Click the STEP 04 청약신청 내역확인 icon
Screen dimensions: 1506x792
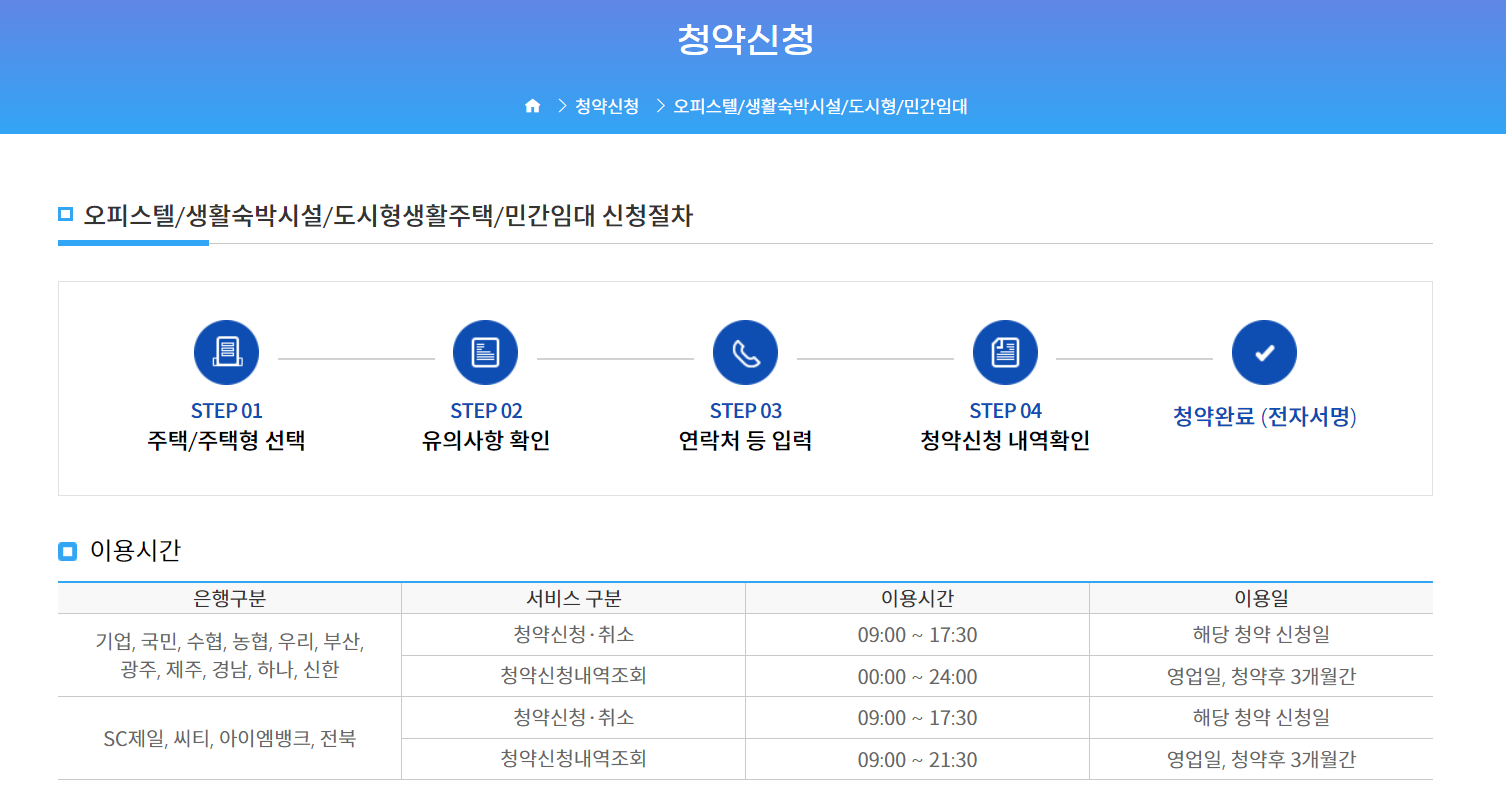(x=1005, y=352)
